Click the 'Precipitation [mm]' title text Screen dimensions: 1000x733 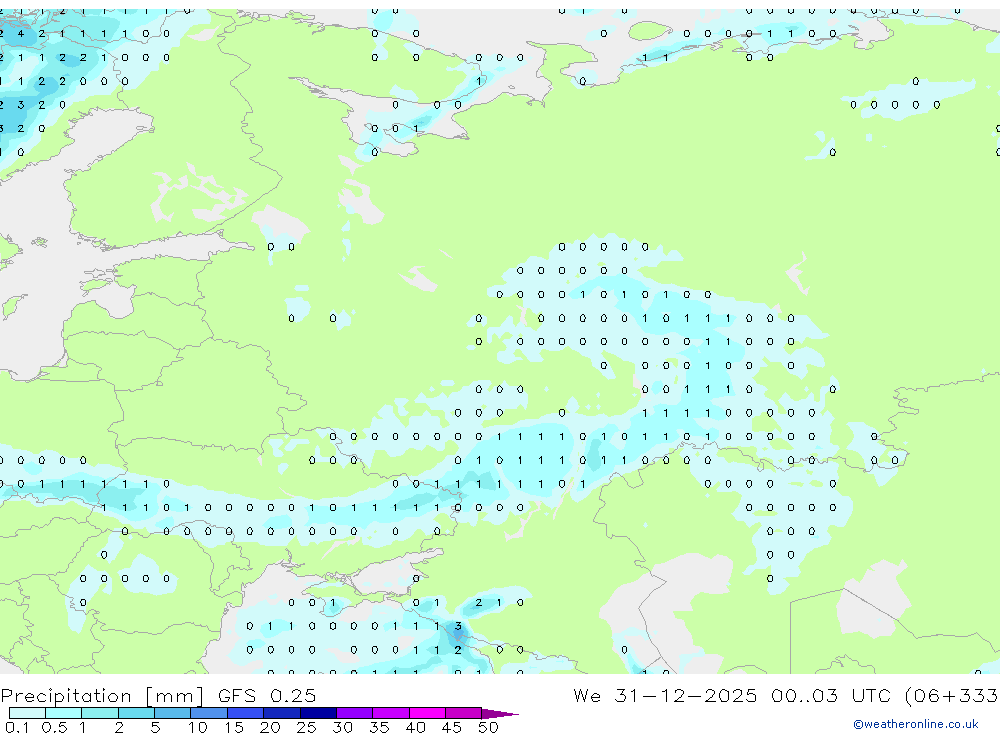click(101, 695)
